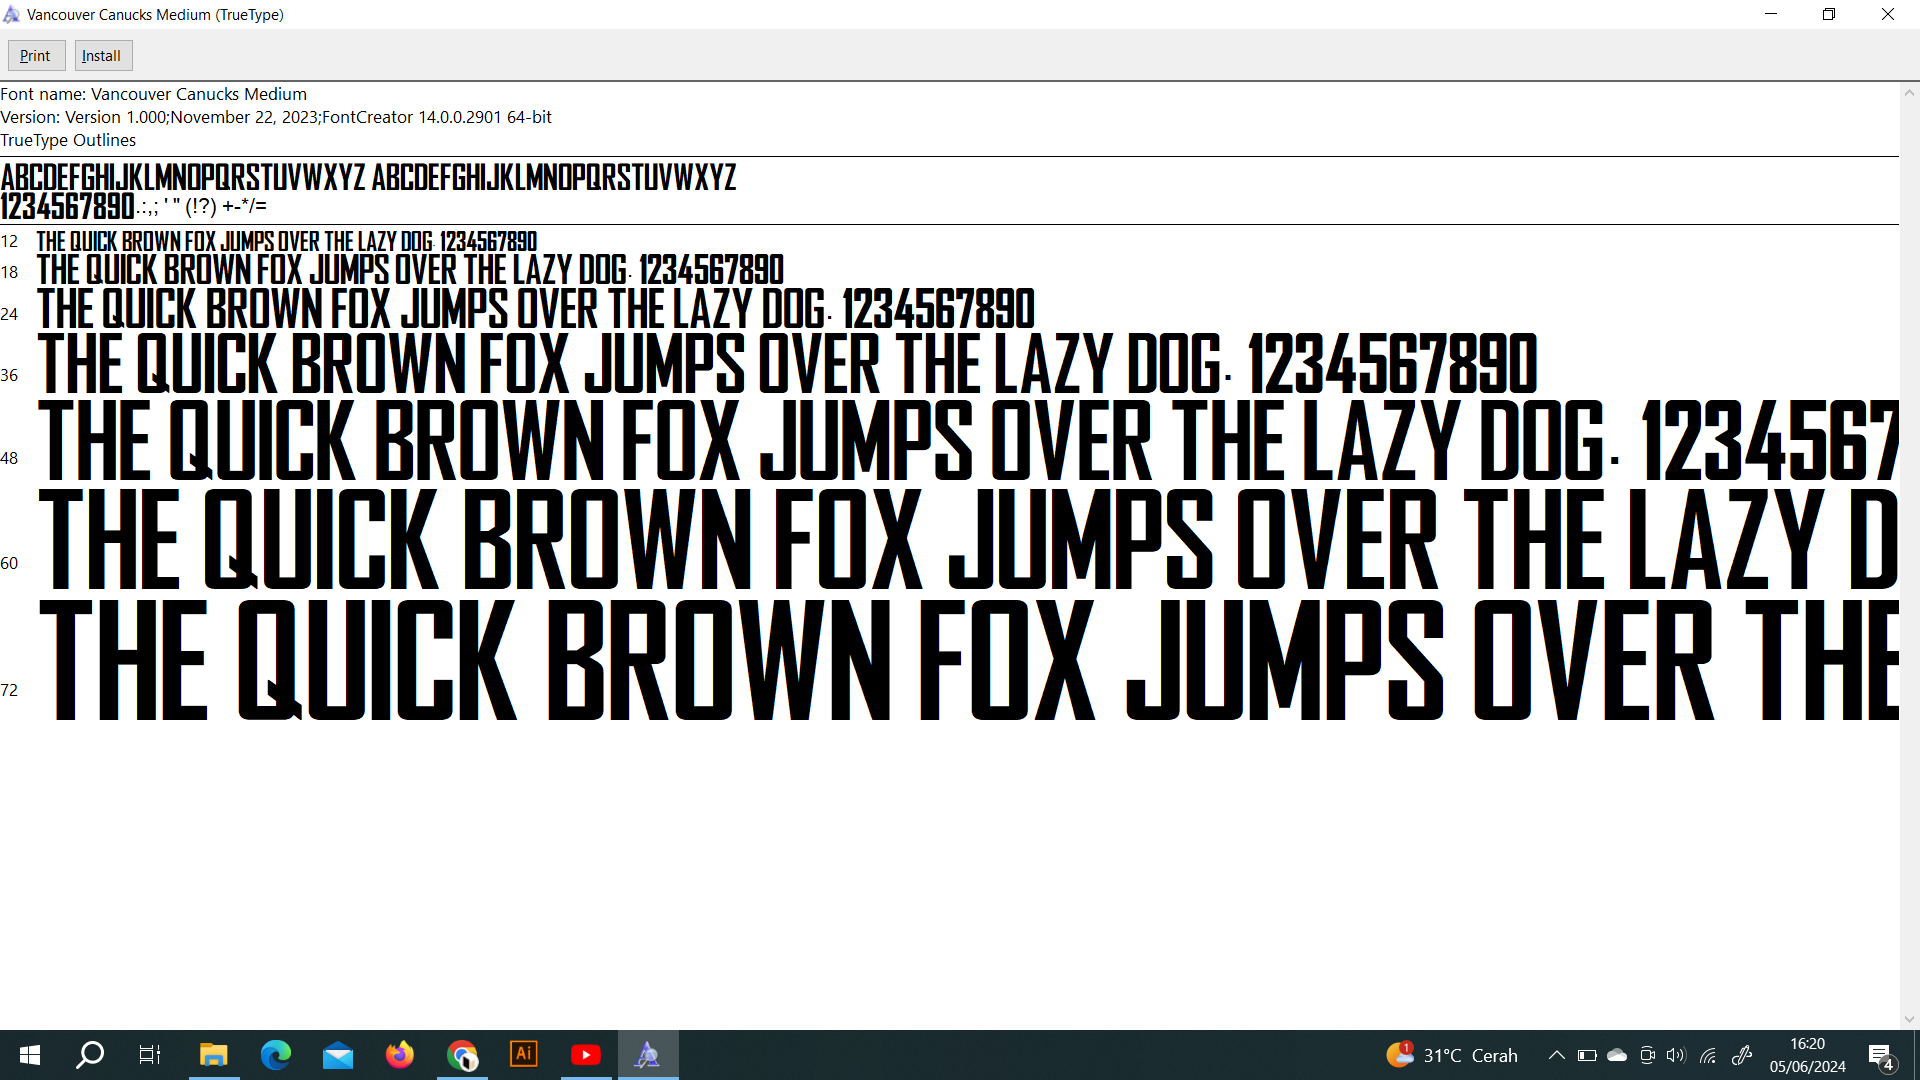Open Google Chrome taskbar icon
This screenshot has width=1920, height=1080.
(x=462, y=1055)
